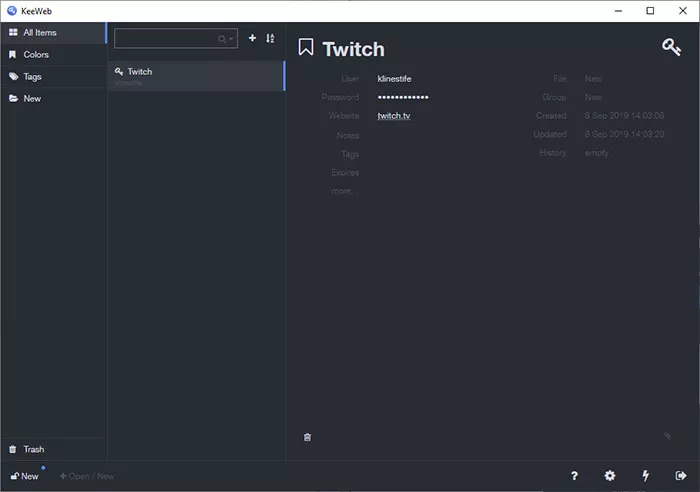
Task: Click the Updated date value
Action: pyautogui.click(x=624, y=134)
